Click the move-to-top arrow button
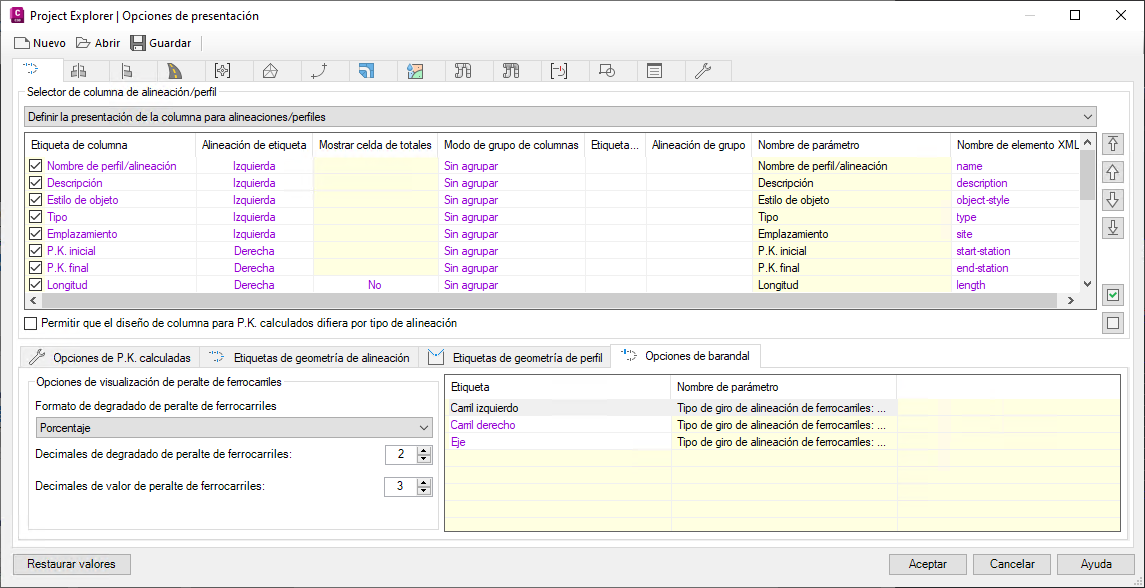 1113,144
